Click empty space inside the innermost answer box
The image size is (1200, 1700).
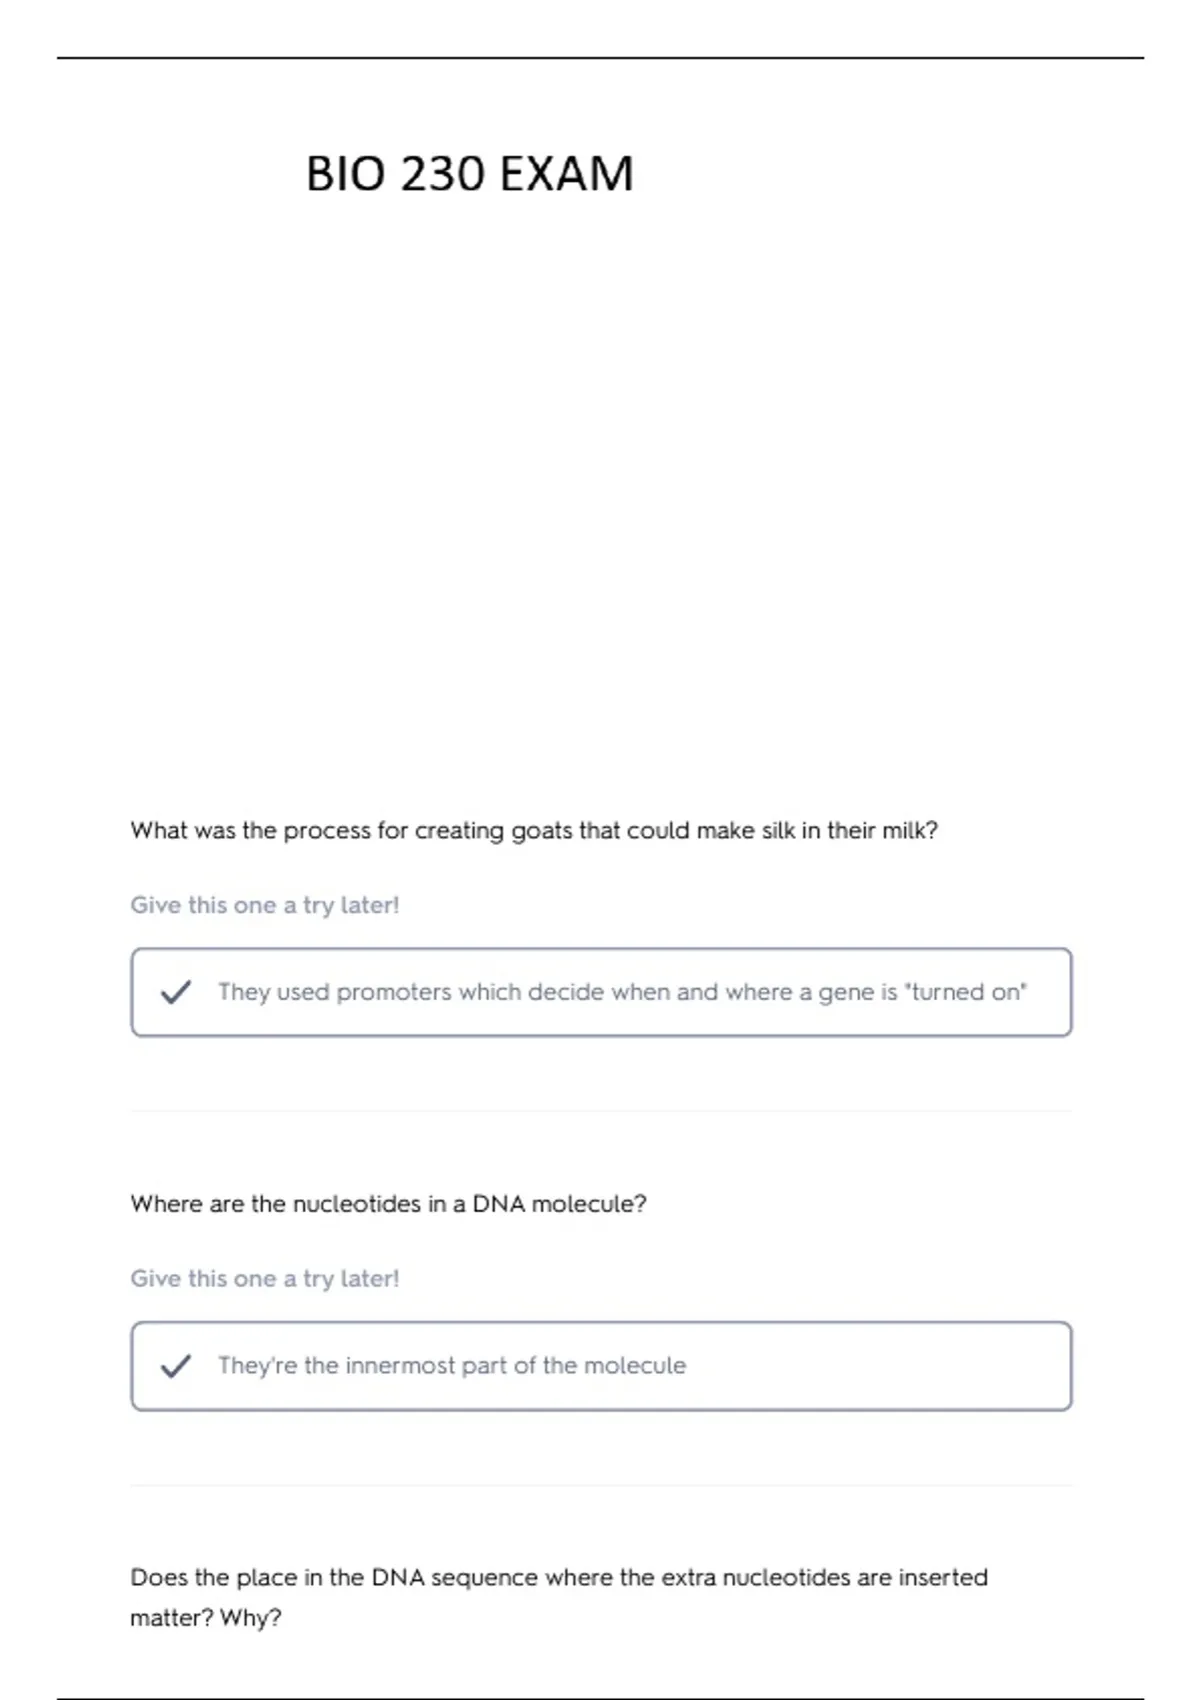(880, 1366)
